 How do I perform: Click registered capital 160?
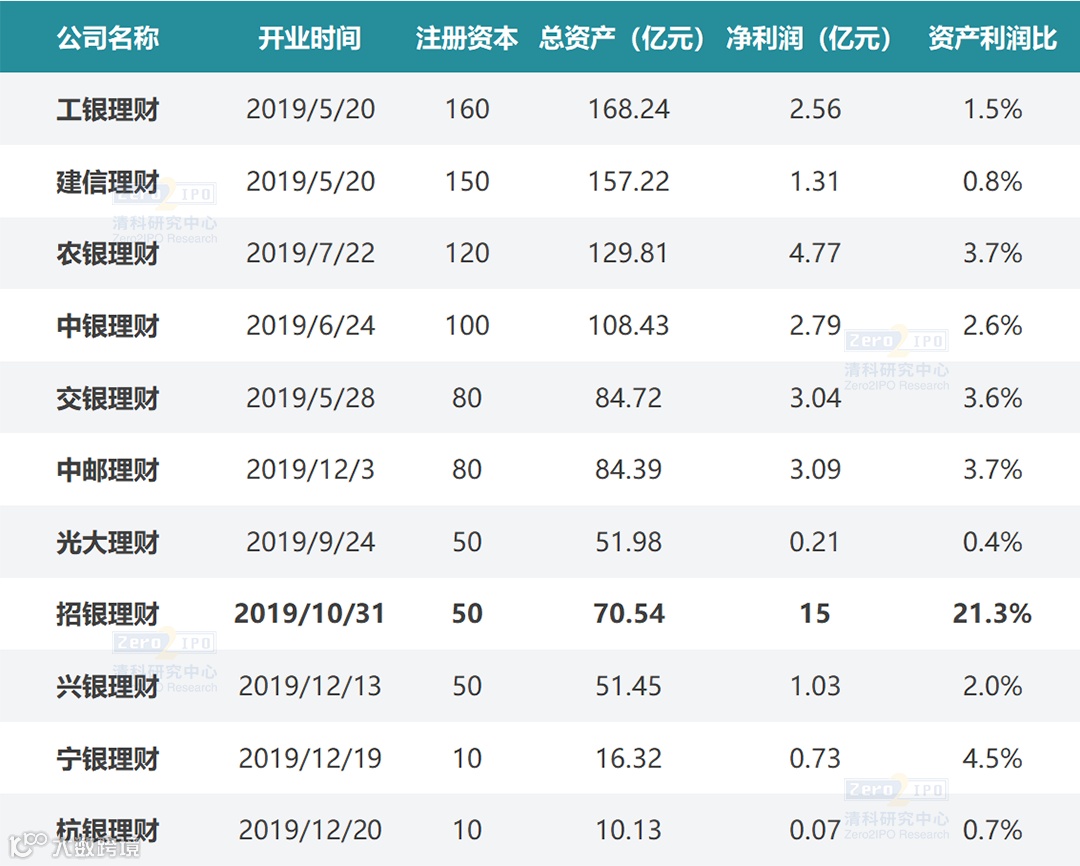pyautogui.click(x=467, y=110)
